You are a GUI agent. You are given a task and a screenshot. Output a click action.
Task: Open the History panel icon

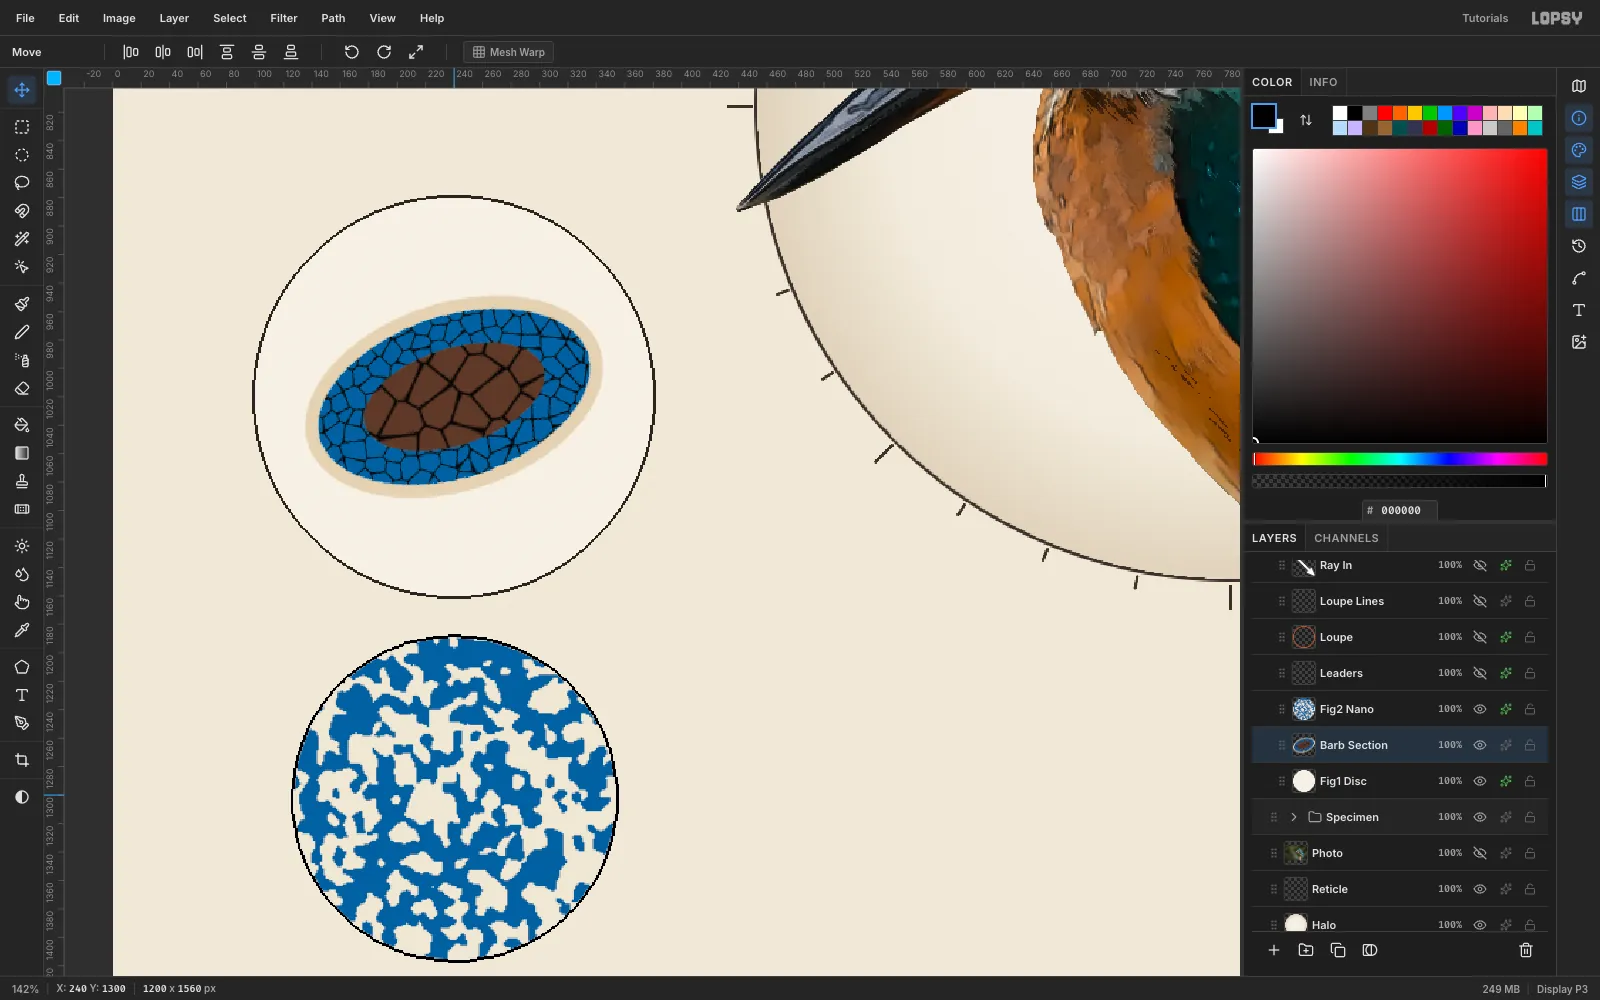1579,246
